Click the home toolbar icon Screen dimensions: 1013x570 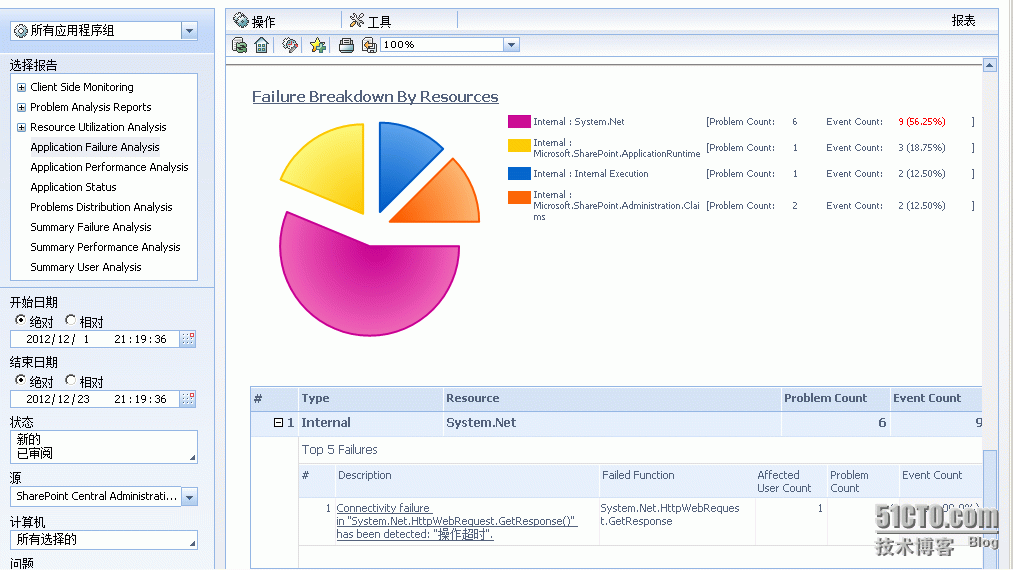(x=262, y=45)
